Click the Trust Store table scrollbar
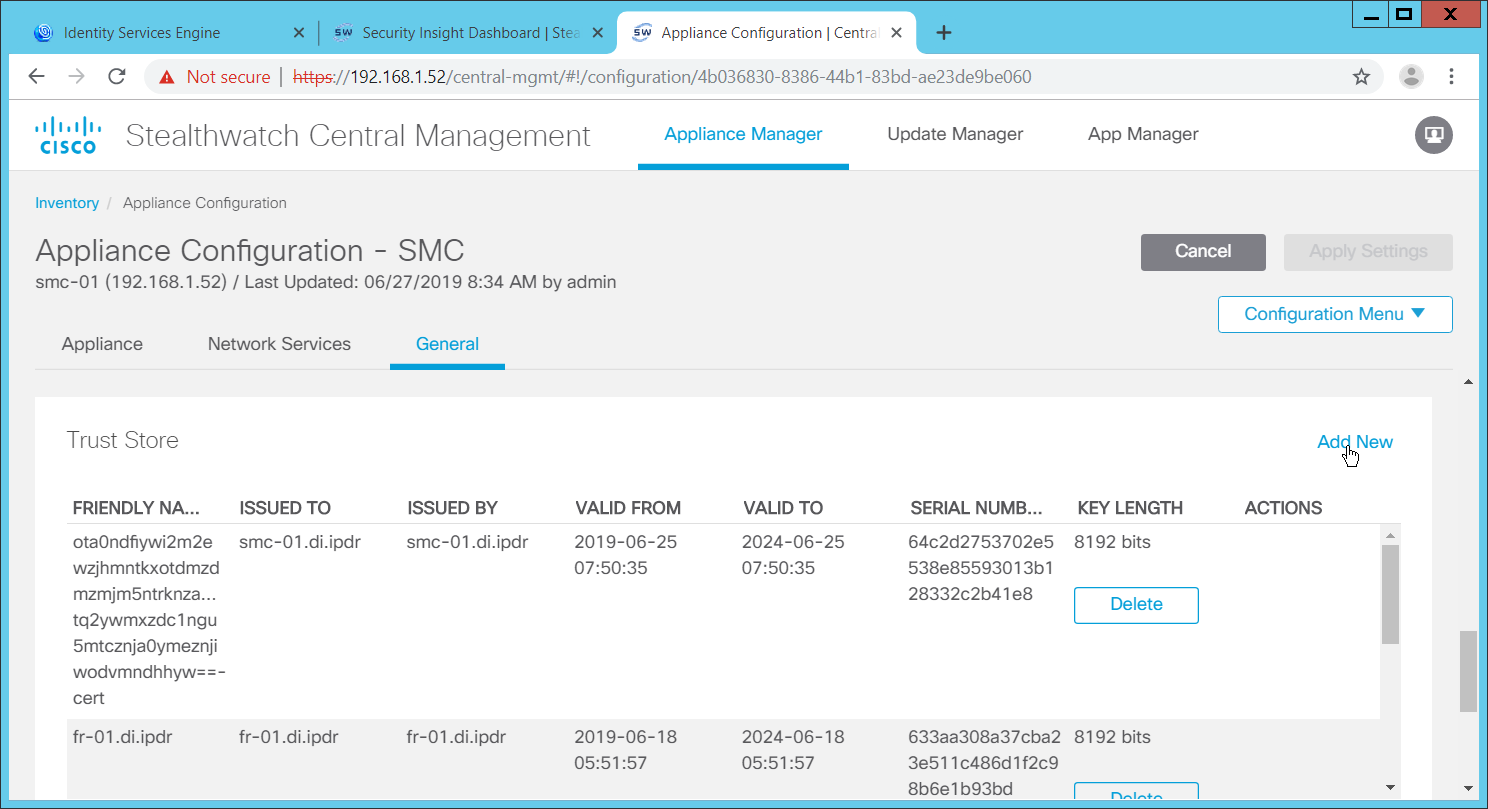 pos(1390,595)
